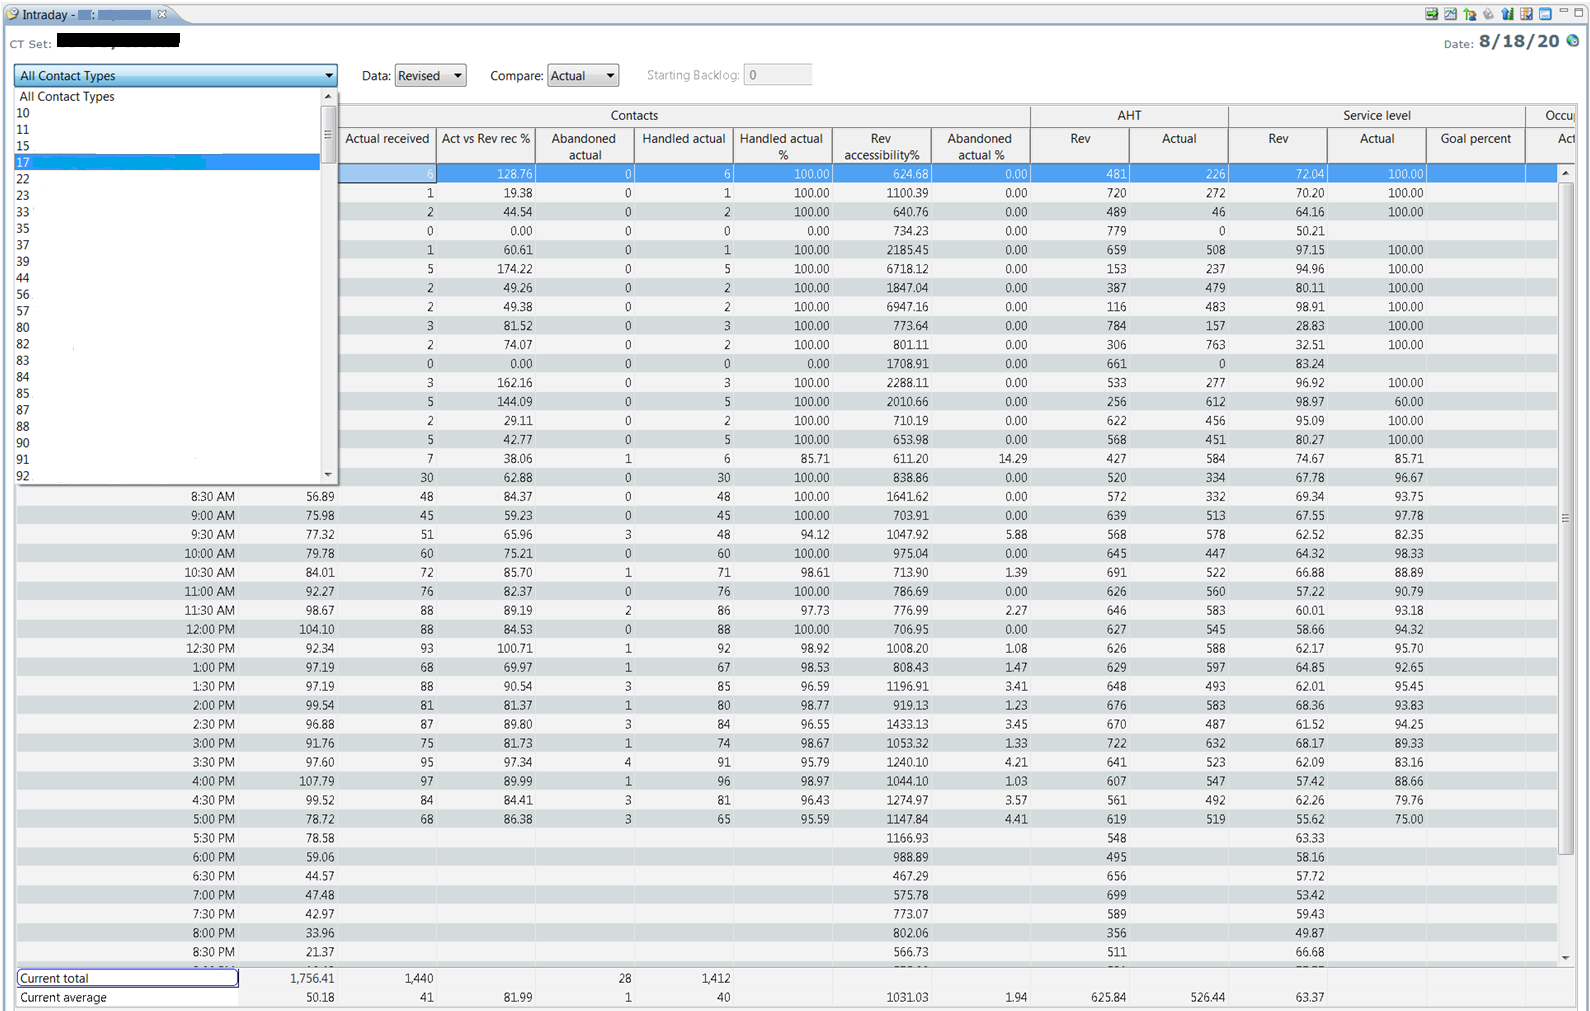Open the Data Revised dropdown

click(430, 76)
